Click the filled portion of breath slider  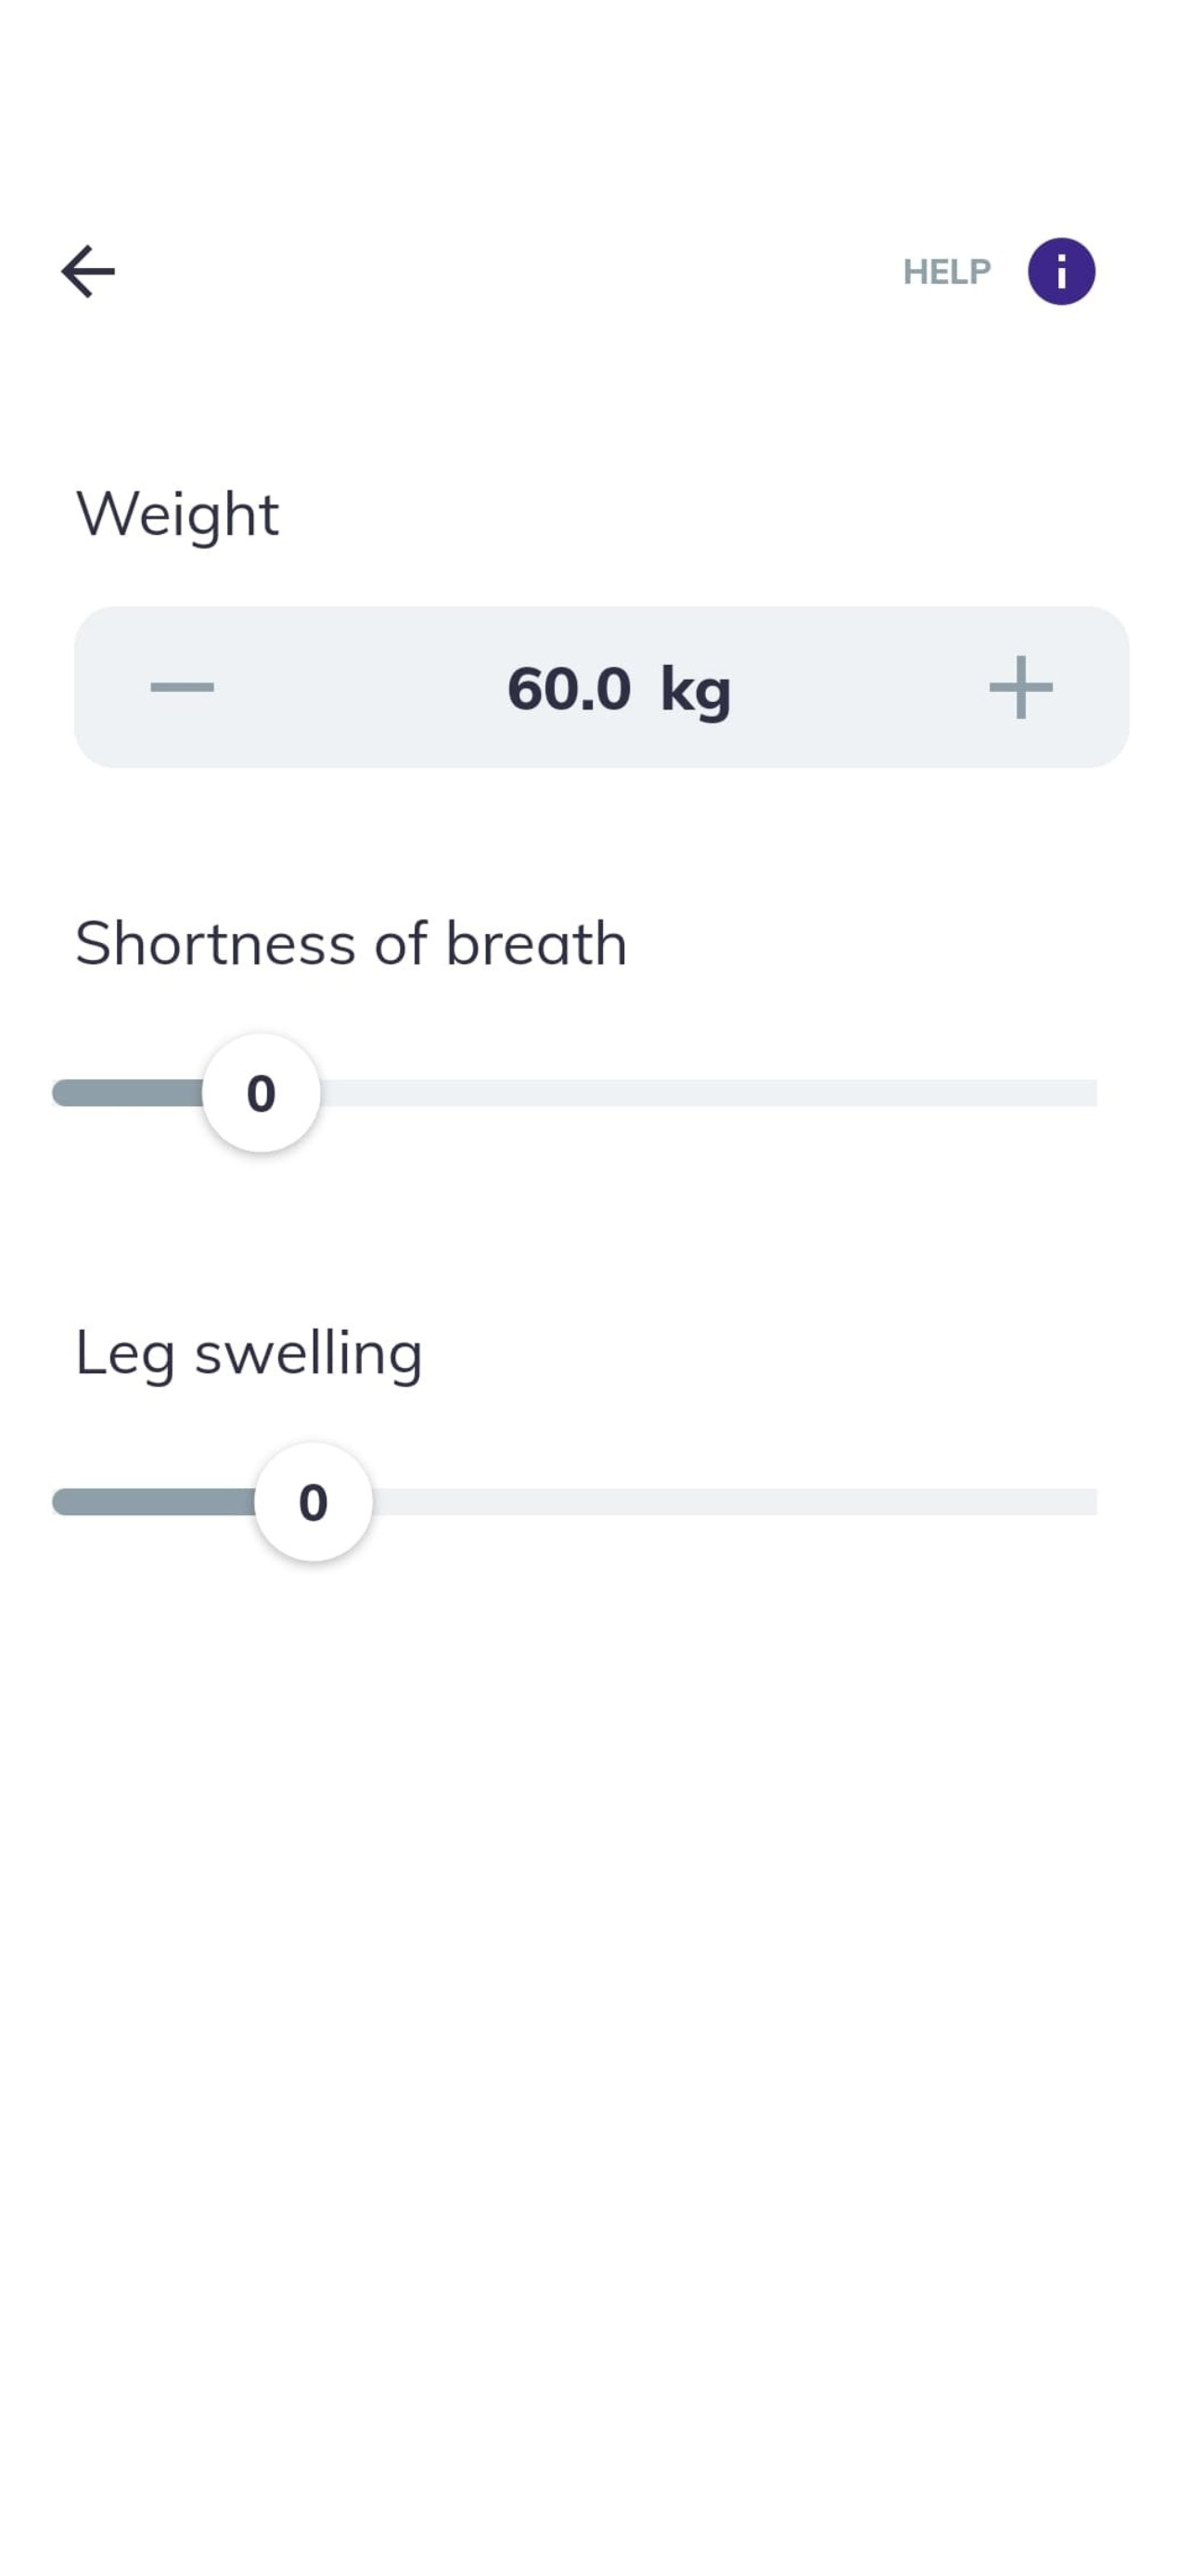point(128,1093)
